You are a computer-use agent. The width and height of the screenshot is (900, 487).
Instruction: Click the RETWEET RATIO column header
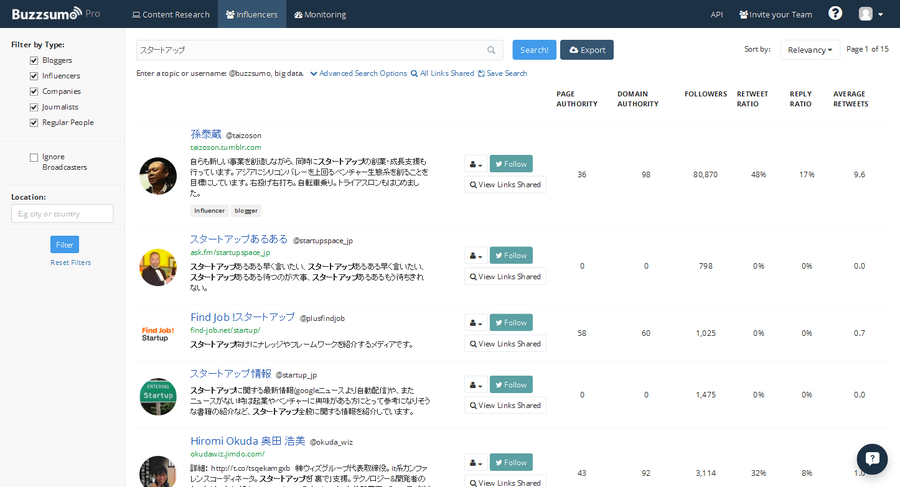tap(752, 99)
